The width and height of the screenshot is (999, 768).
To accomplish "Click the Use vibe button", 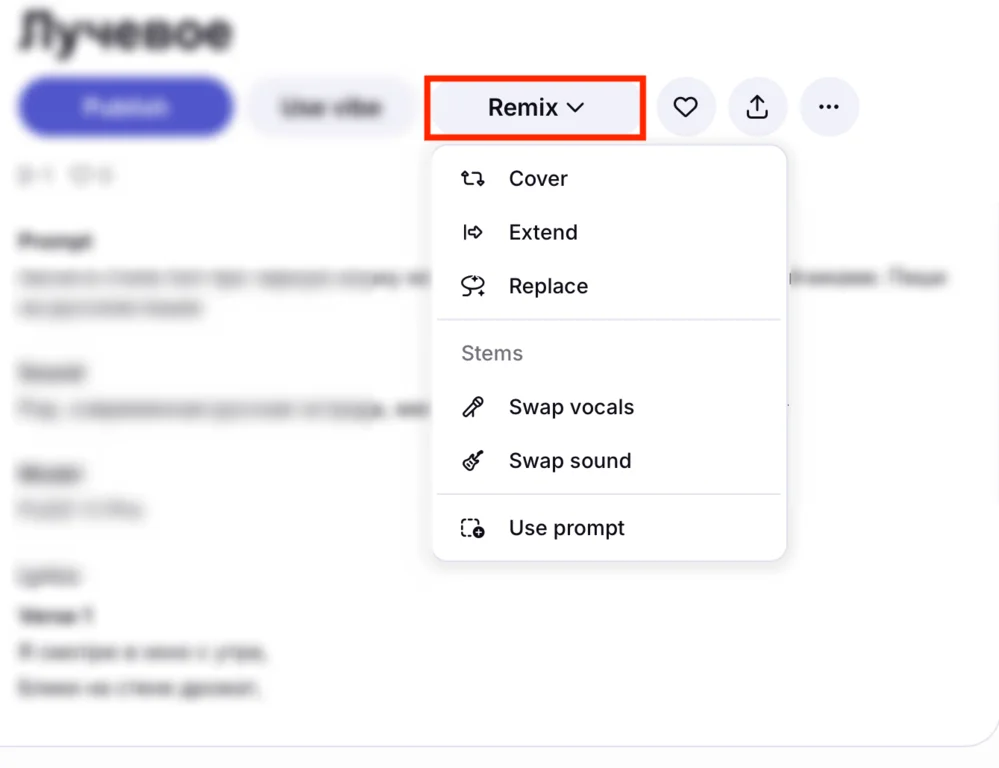I will coord(331,107).
